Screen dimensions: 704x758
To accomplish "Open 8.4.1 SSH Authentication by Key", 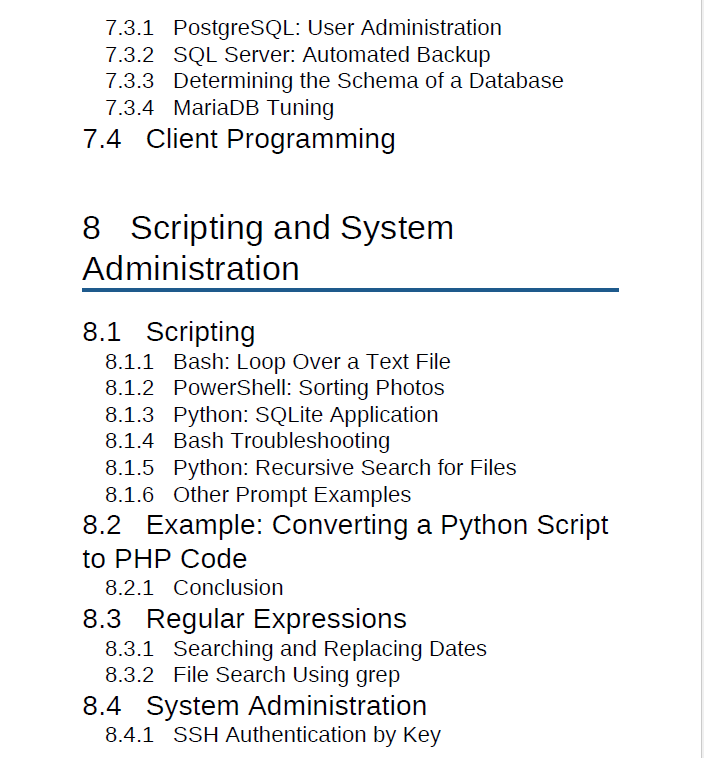I will (273, 735).
